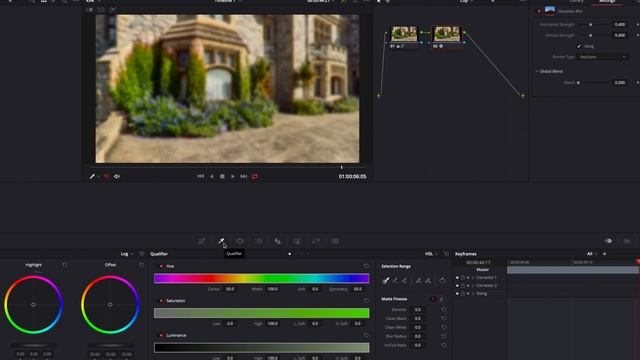Viewport: 640px width, 360px height.
Task: Select the Picker eyedropper in Selection Range
Action: click(386, 280)
